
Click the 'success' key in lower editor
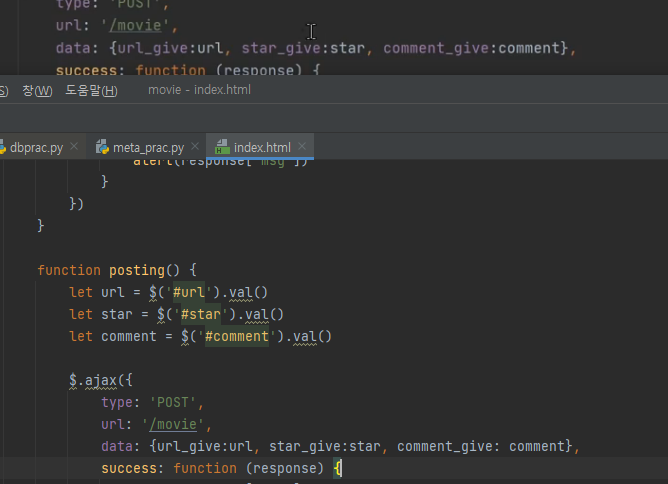[x=129, y=469]
